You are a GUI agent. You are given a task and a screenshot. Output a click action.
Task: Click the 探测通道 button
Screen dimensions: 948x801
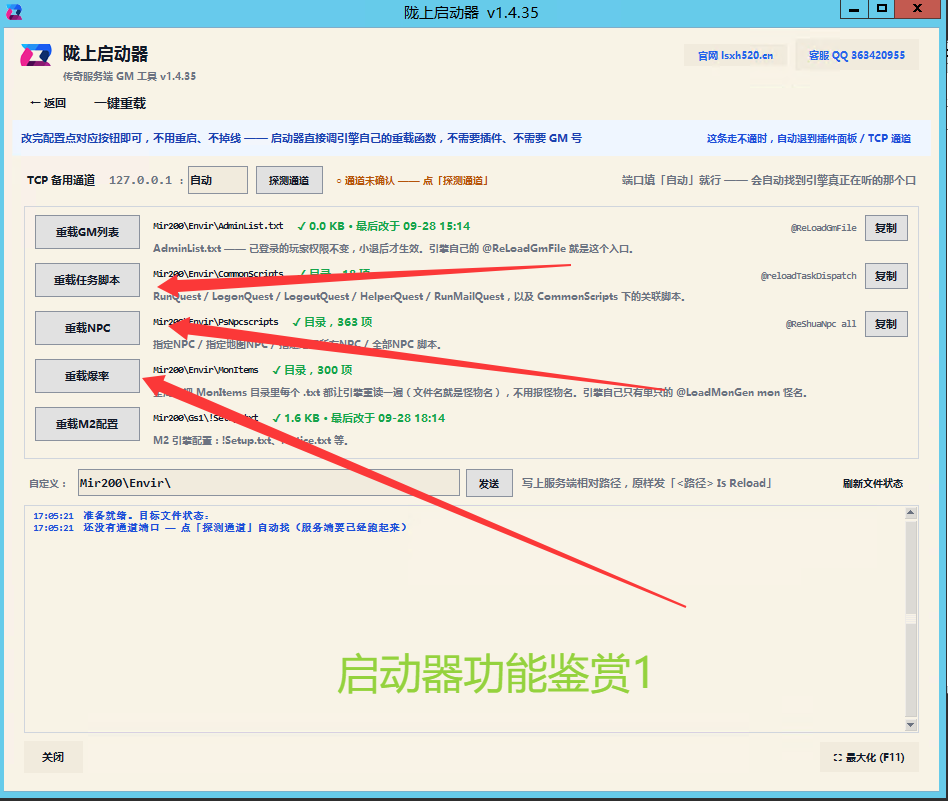[289, 180]
